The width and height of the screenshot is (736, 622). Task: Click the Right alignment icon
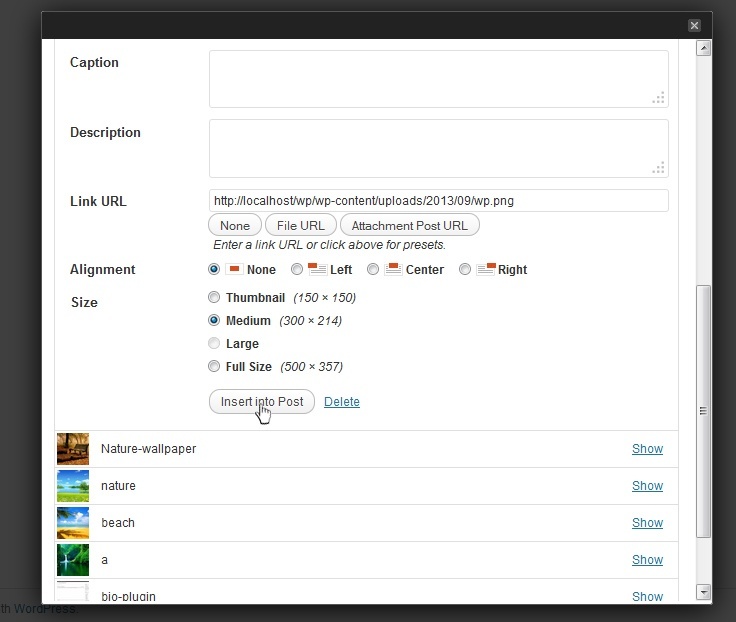pos(486,269)
